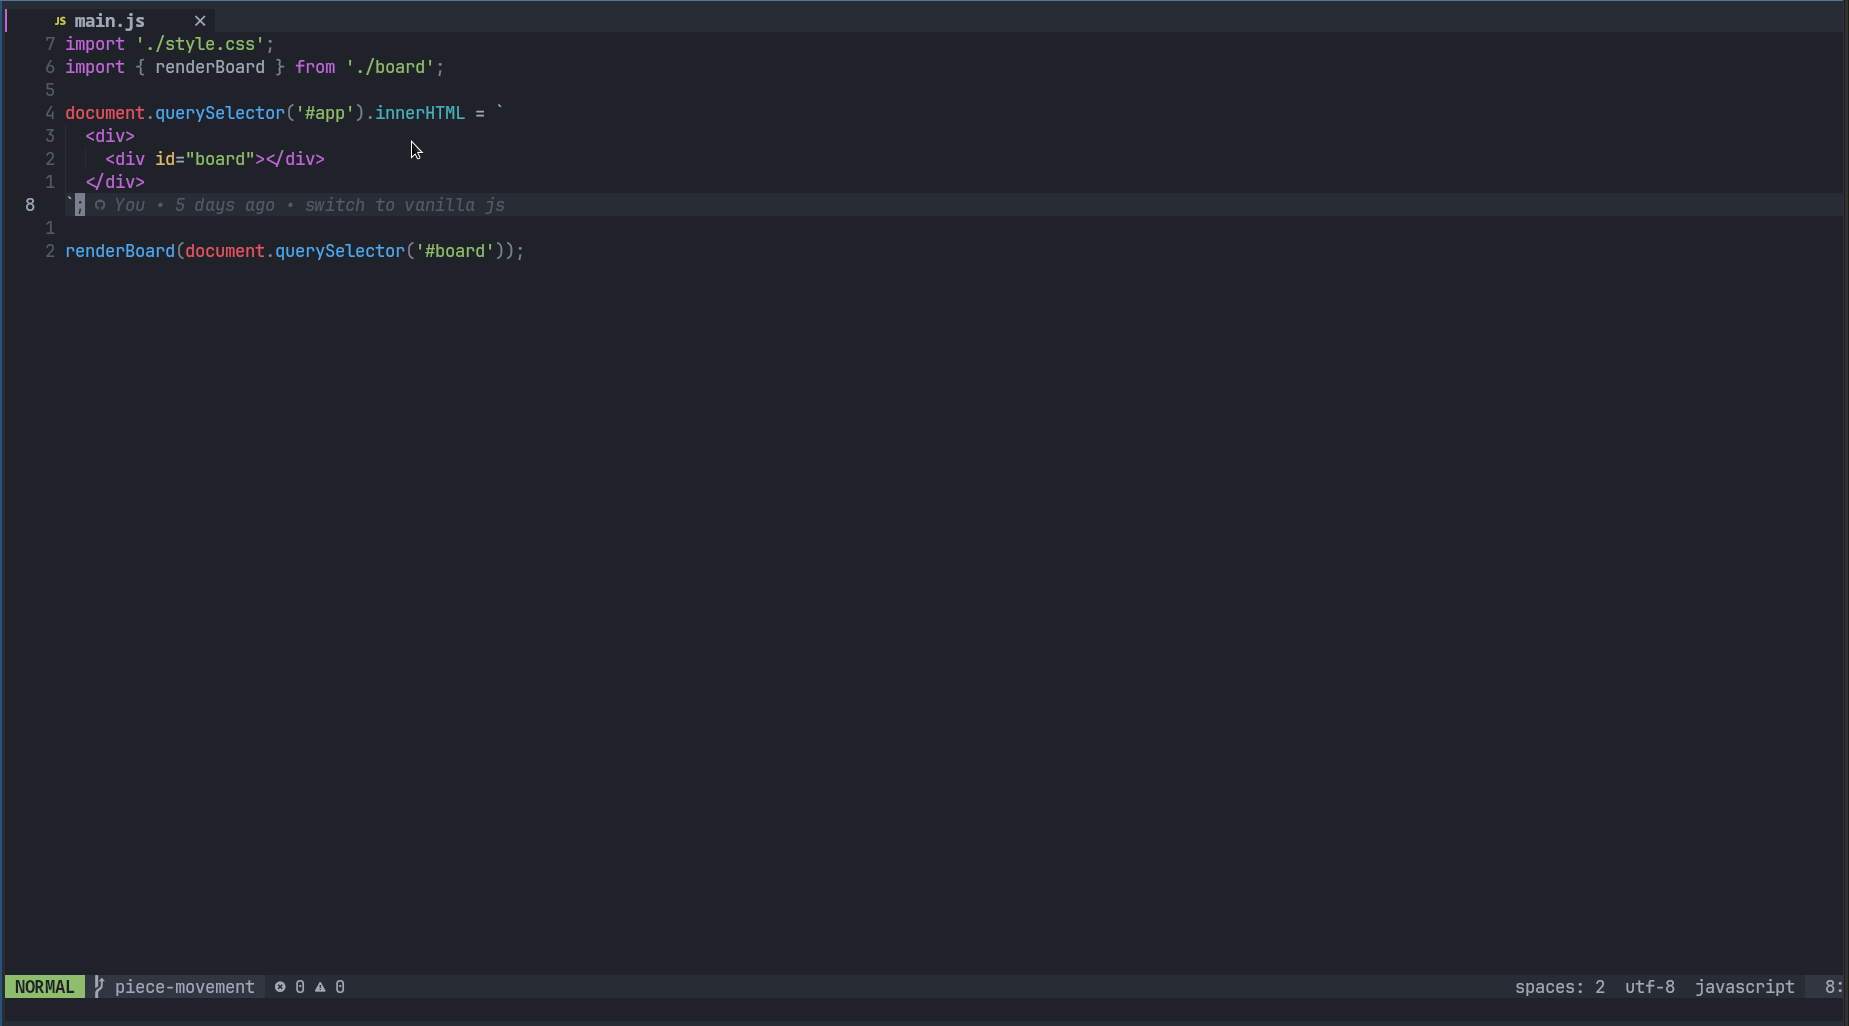Click the NORMAL mode indicator
Screen dimensions: 1849x1026
click(x=44, y=987)
